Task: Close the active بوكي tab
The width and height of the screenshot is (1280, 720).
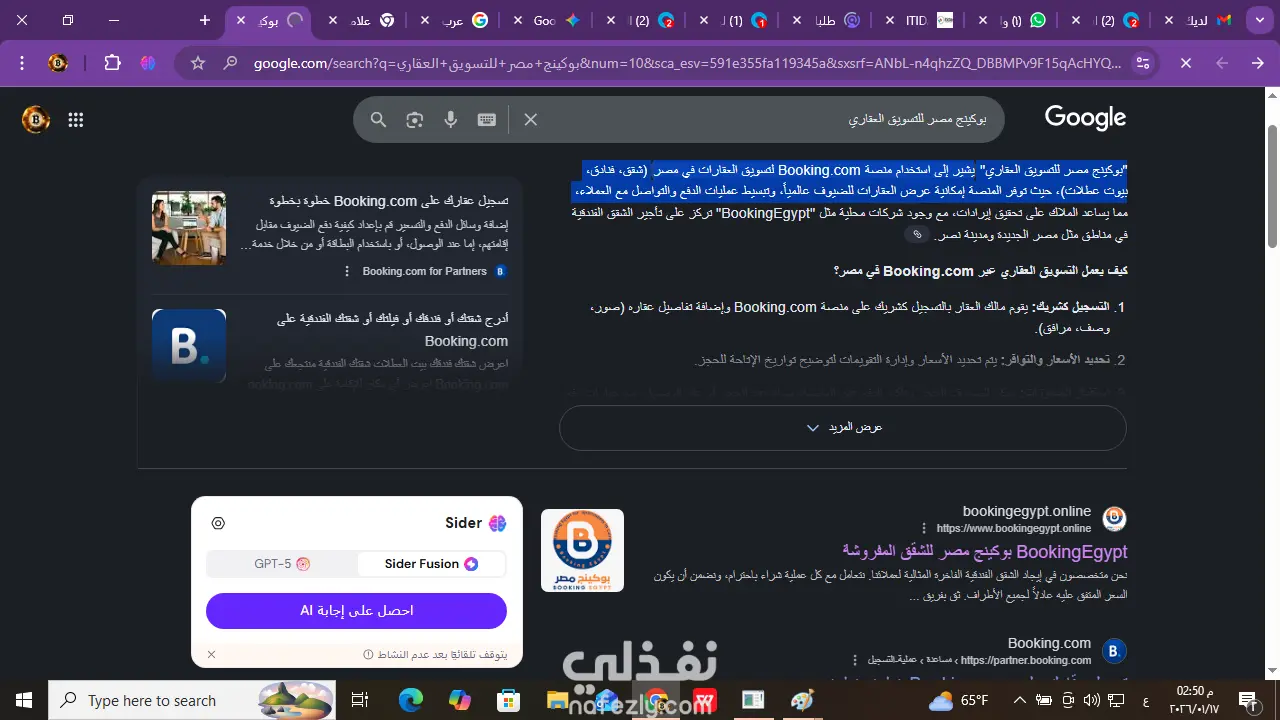Action: pos(241,20)
